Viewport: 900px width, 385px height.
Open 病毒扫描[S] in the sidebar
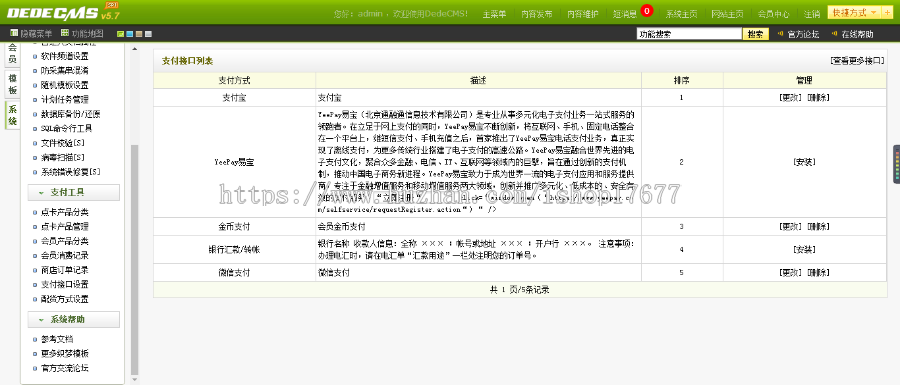point(63,157)
